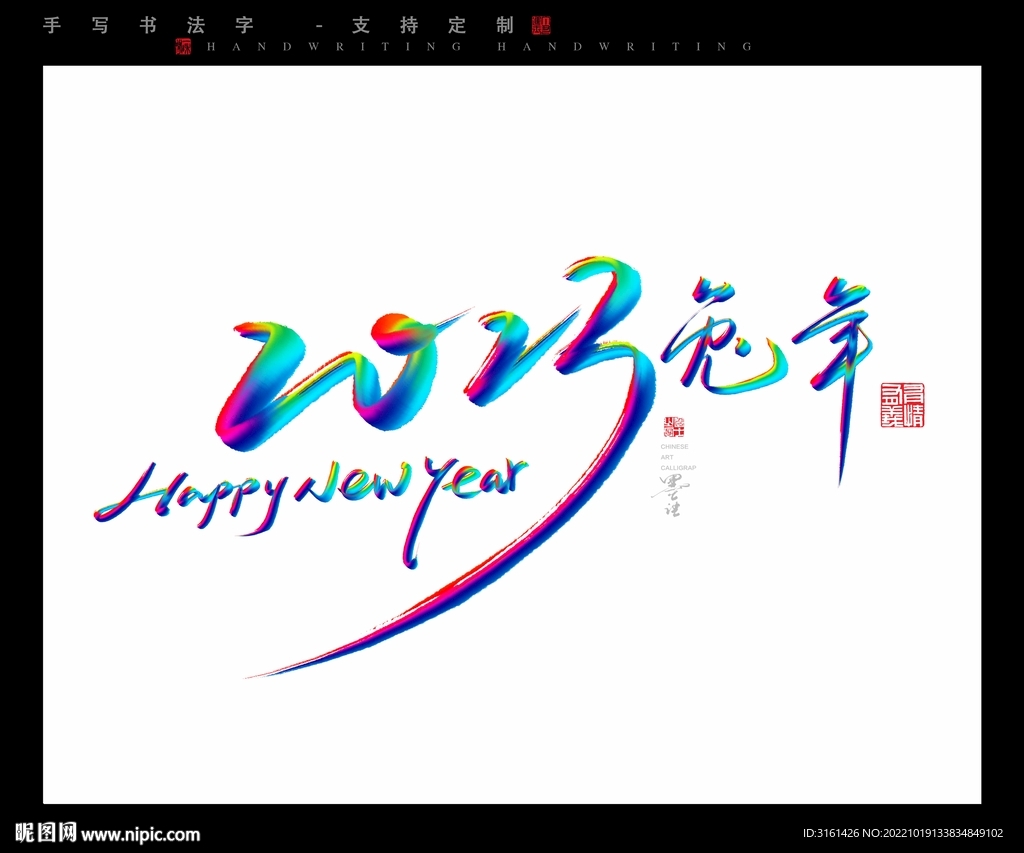The width and height of the screenshot is (1024, 853).
Task: Click the red seal stamp beside 手写书法字 banner
Action: [x=541, y=25]
